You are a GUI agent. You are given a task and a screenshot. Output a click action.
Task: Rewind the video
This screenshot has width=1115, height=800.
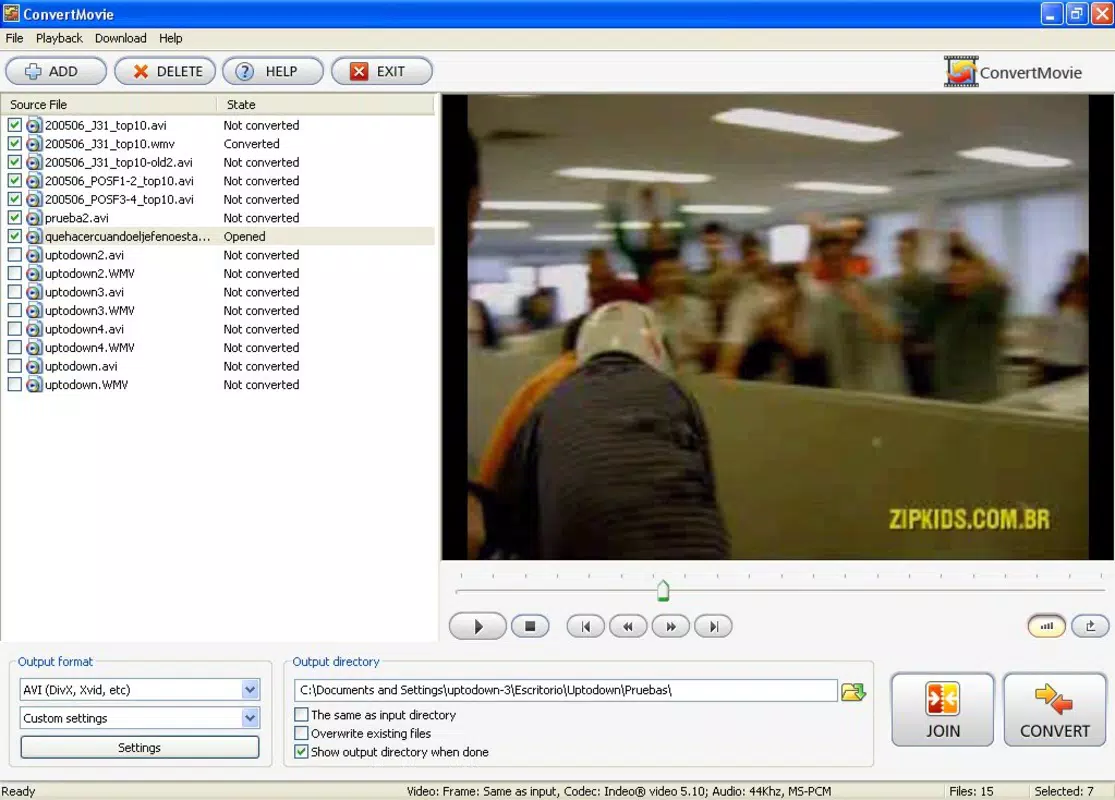[x=628, y=626]
